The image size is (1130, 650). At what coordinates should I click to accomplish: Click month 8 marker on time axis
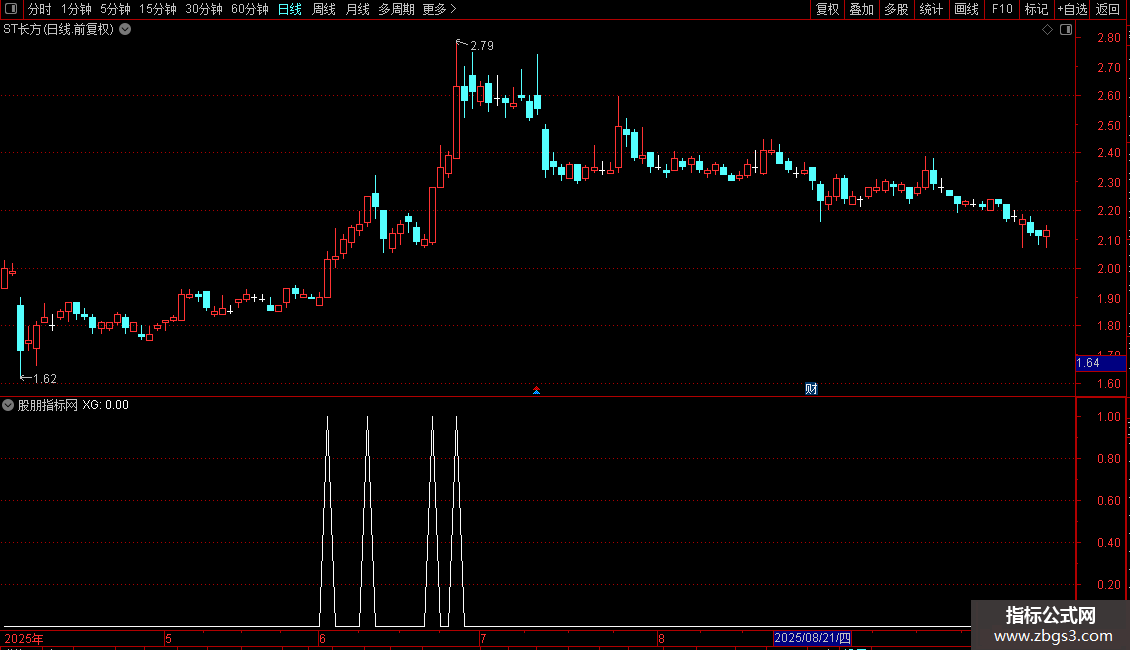[x=661, y=638]
